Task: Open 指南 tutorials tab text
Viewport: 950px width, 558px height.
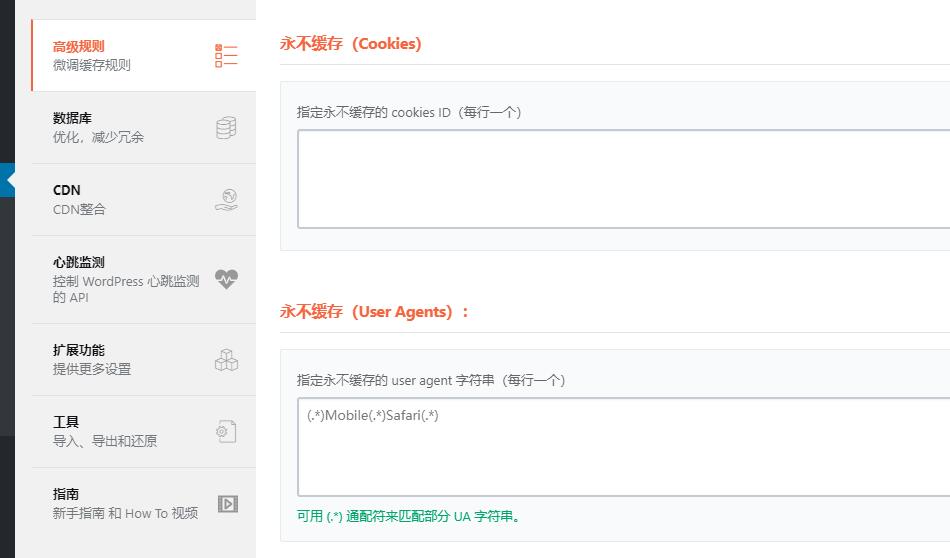Action: [66, 494]
